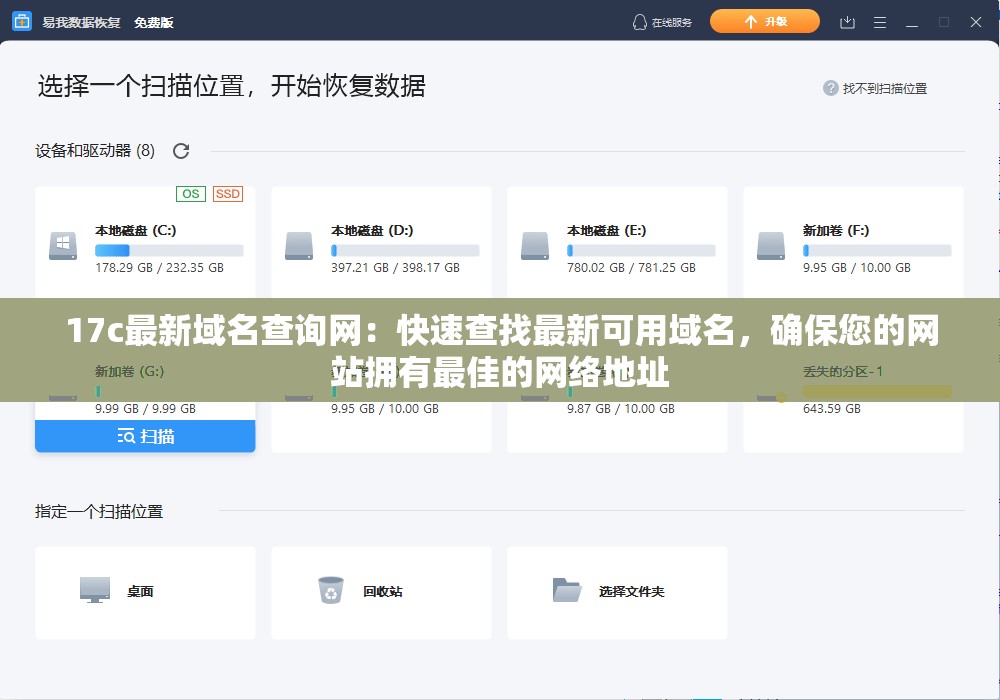
Task: Click the question mark beside 找不到扫描位置
Action: 830,88
